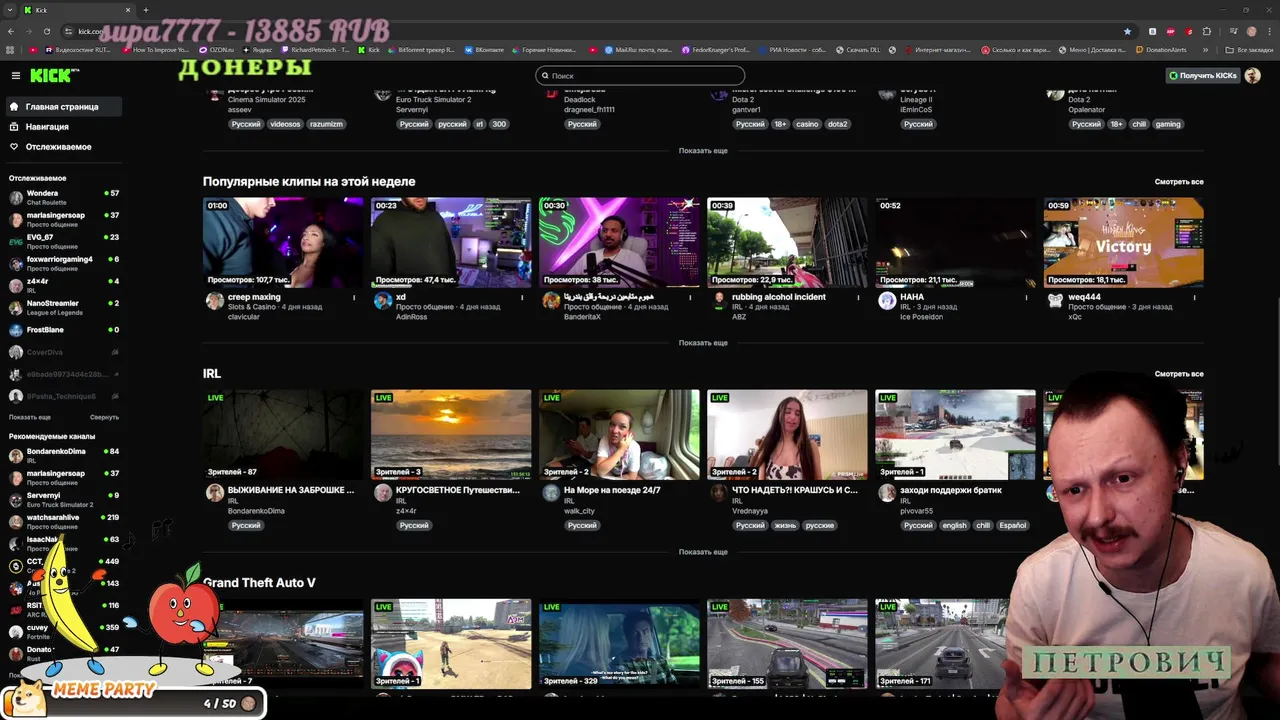Open EVG_67 channel in followed list

click(63, 241)
